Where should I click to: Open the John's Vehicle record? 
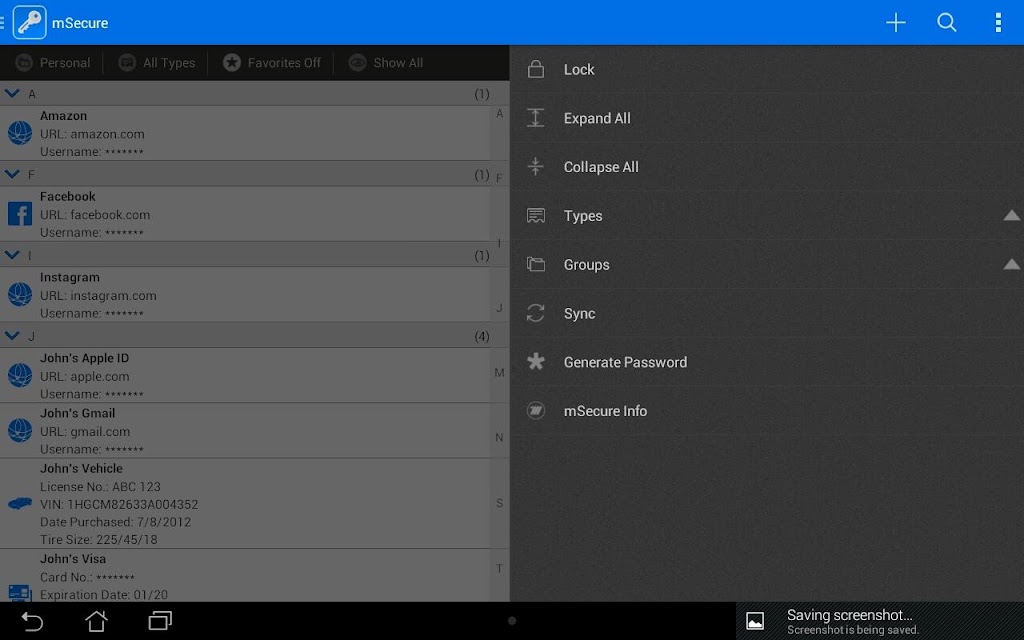click(x=245, y=504)
